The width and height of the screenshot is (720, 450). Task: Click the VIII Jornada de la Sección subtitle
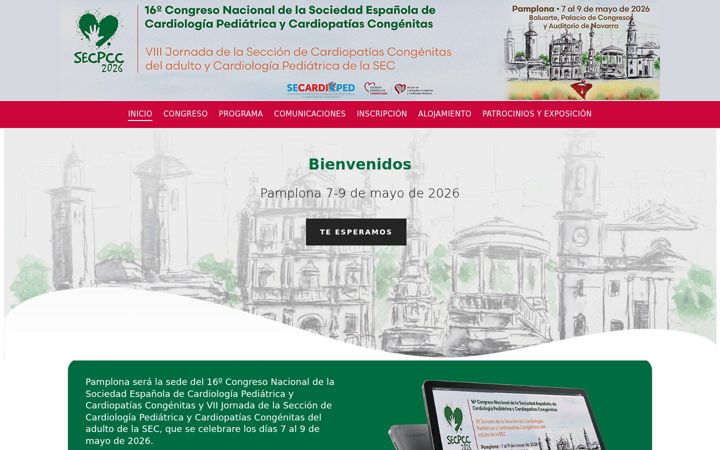298,59
